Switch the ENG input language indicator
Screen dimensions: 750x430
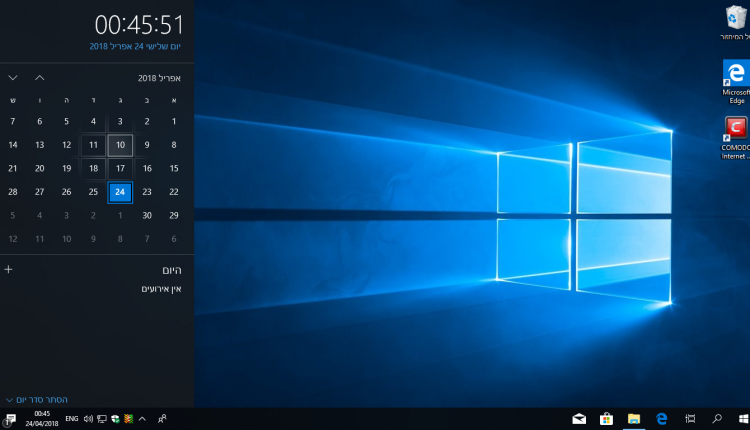point(72,419)
